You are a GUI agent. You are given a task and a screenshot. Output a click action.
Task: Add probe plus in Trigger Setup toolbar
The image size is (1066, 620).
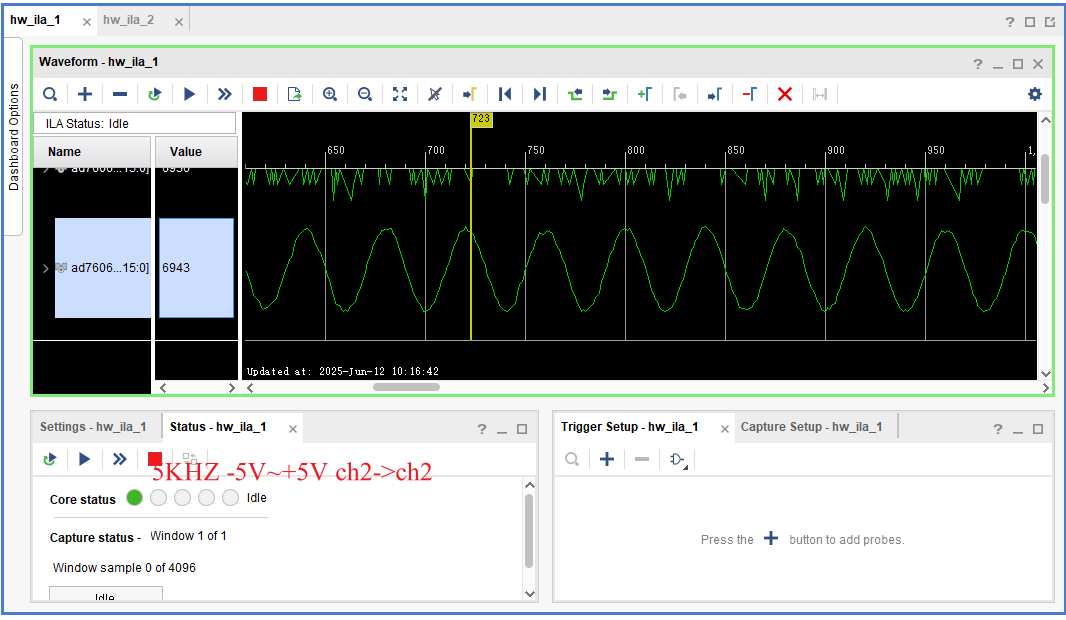pos(607,460)
